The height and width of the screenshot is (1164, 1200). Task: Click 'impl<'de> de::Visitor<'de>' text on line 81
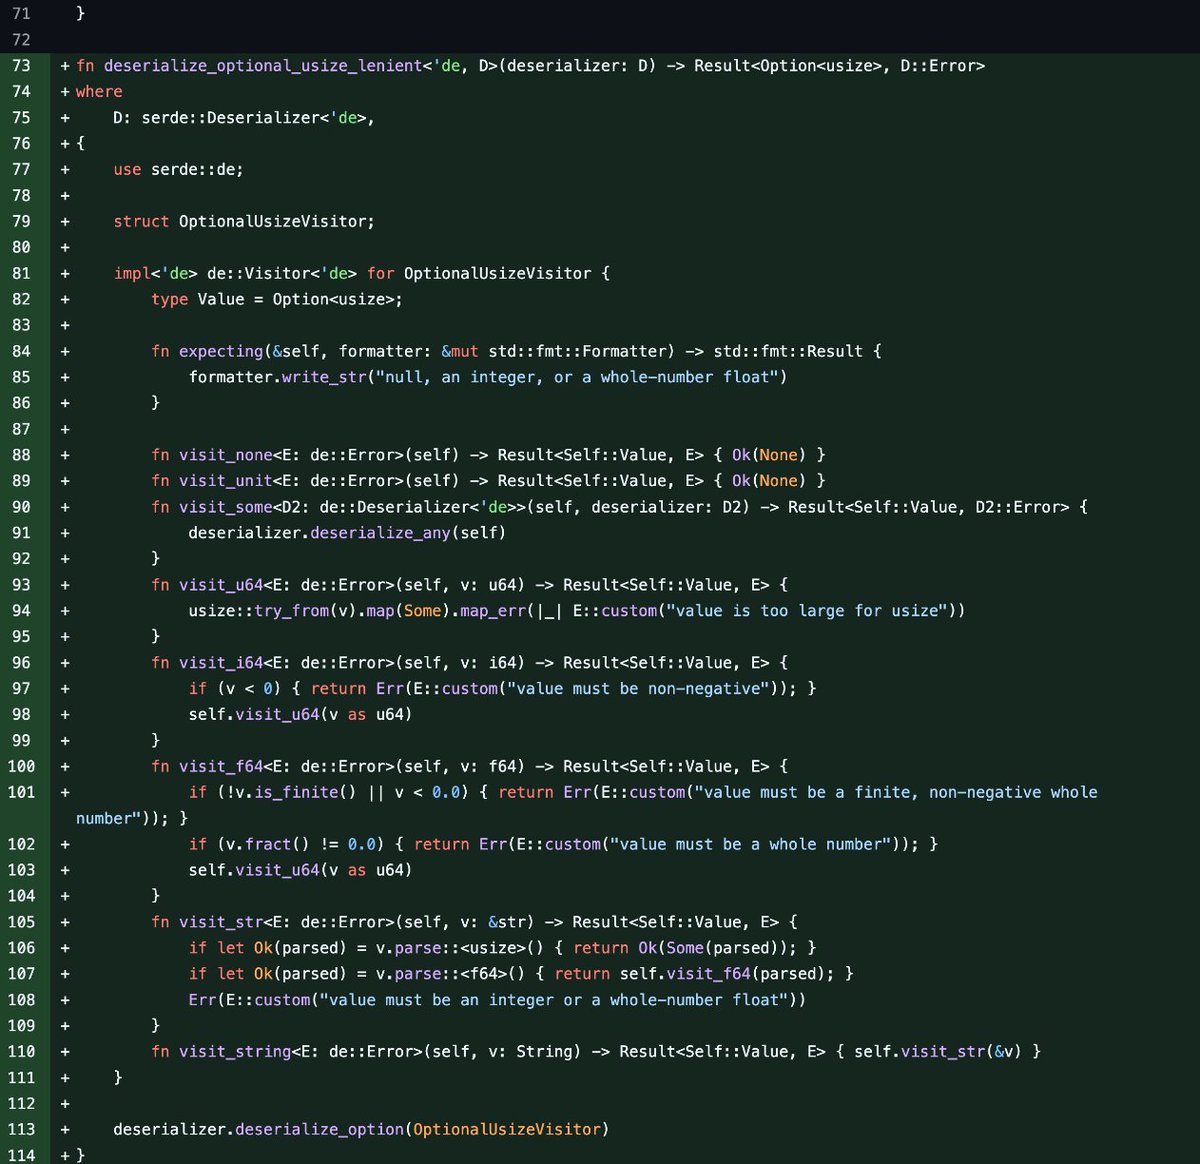click(235, 274)
